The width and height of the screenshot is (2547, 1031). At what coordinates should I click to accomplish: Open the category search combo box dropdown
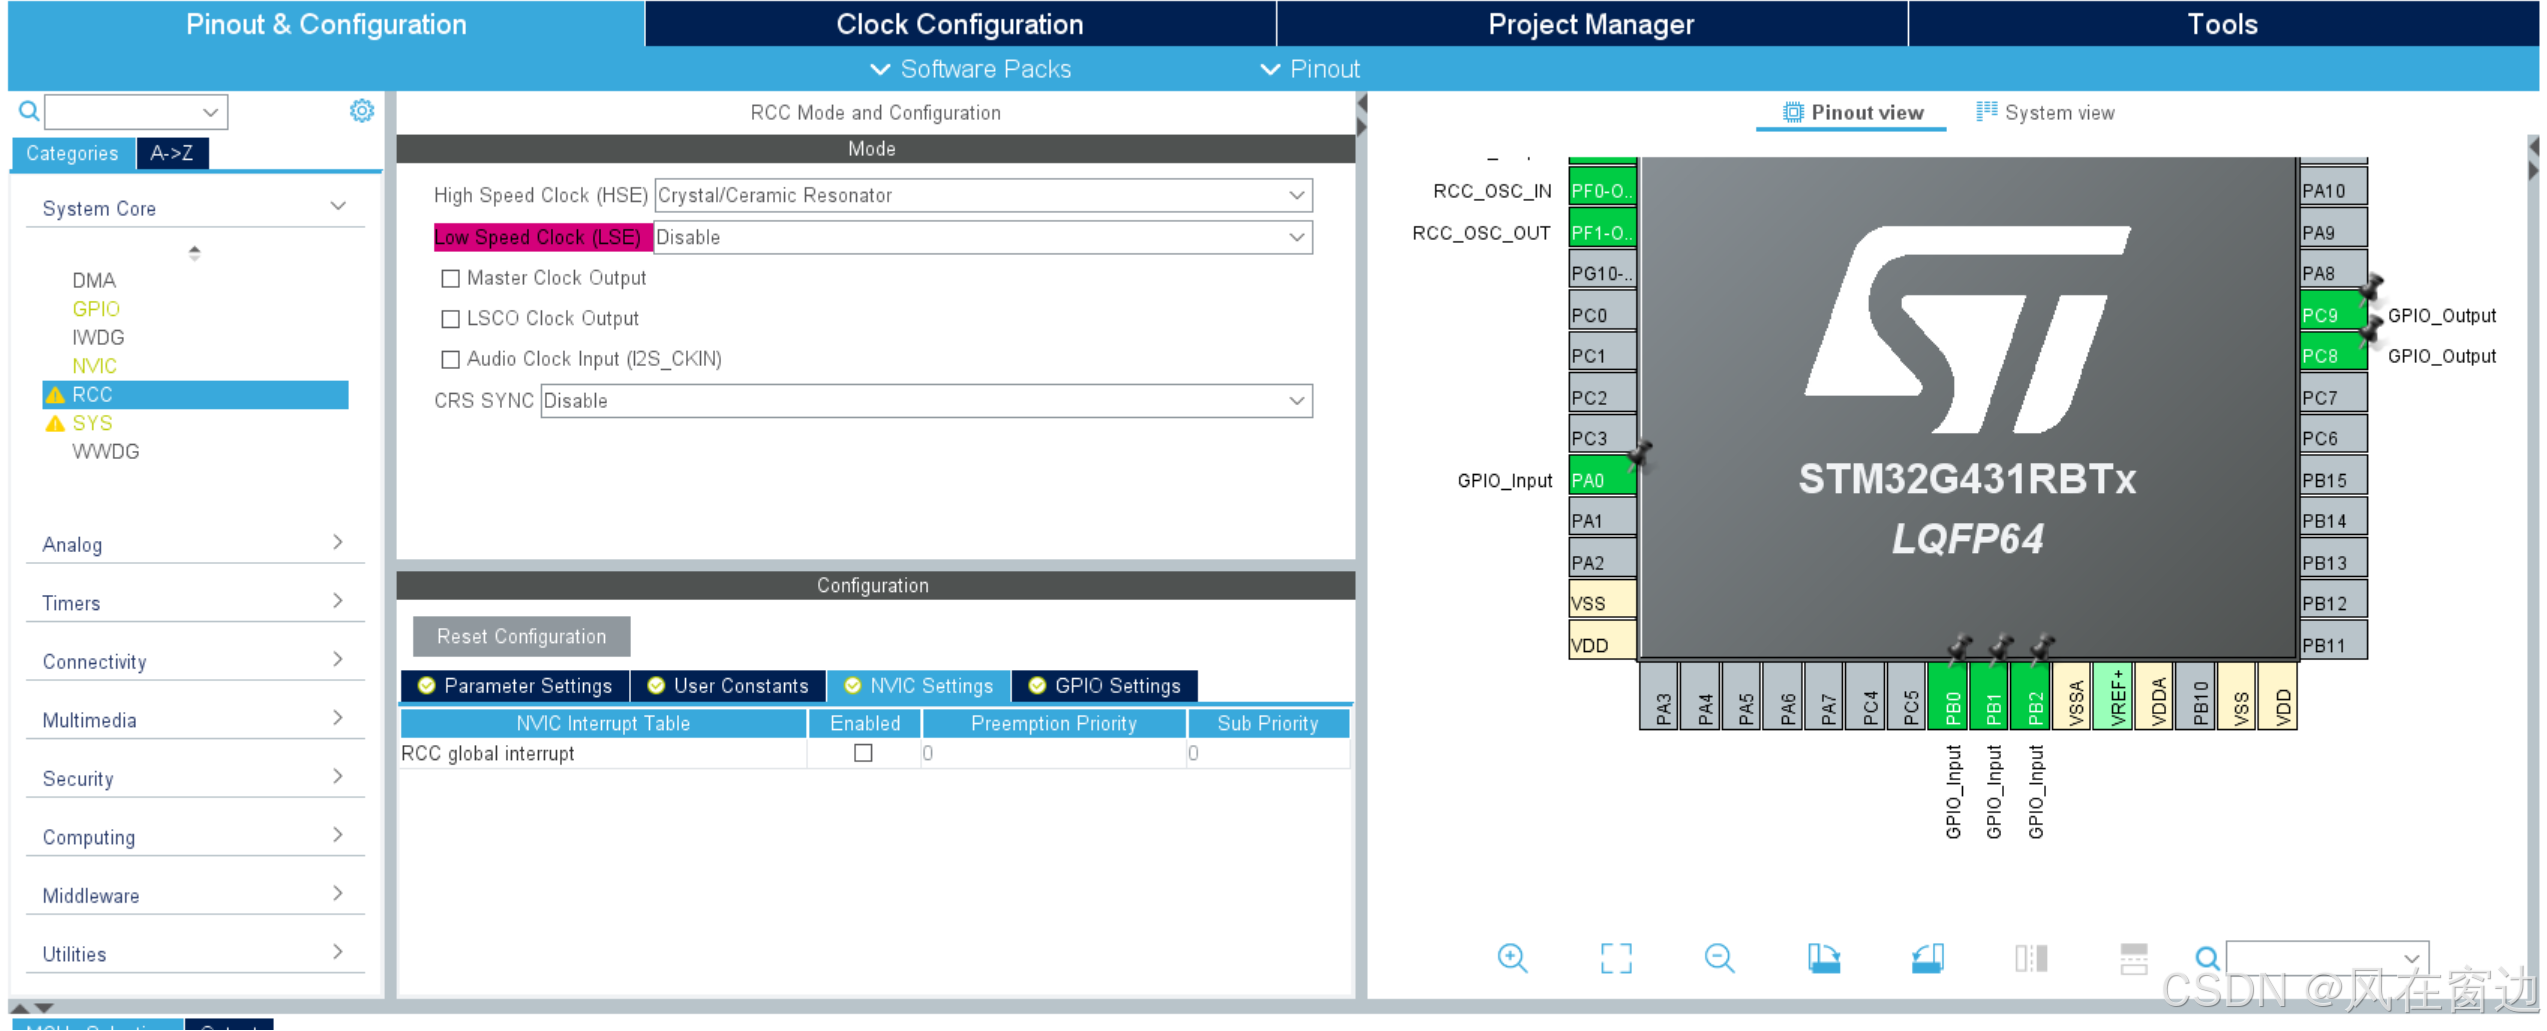tap(210, 112)
